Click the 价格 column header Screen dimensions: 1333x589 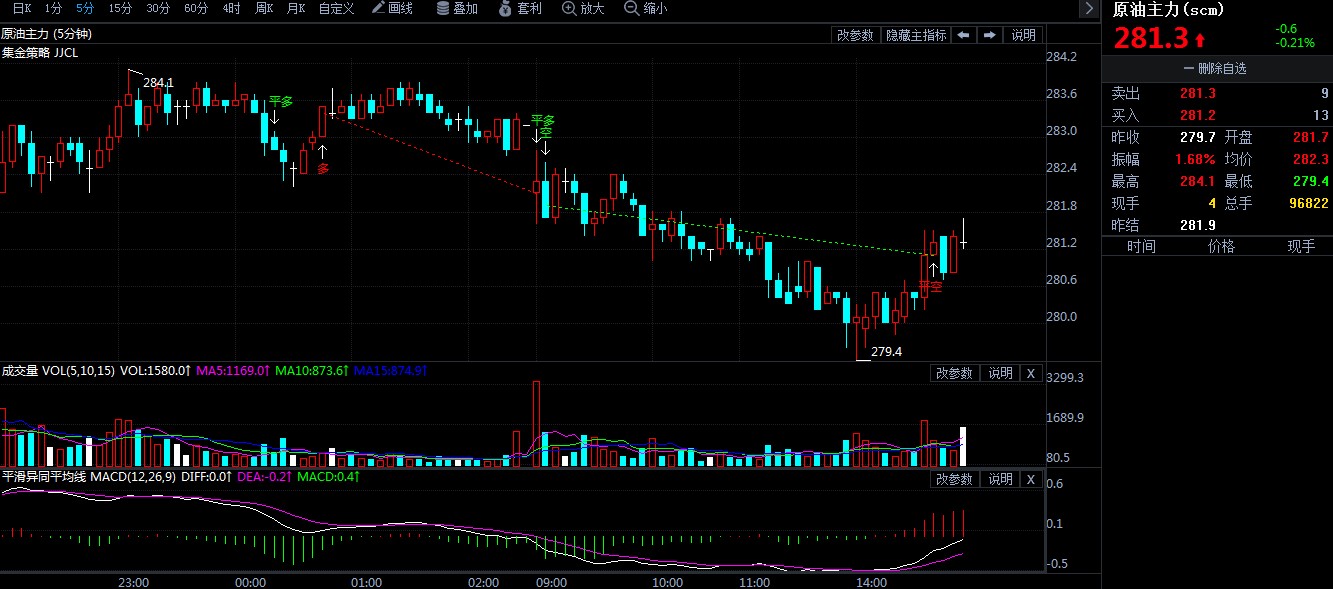1221,247
